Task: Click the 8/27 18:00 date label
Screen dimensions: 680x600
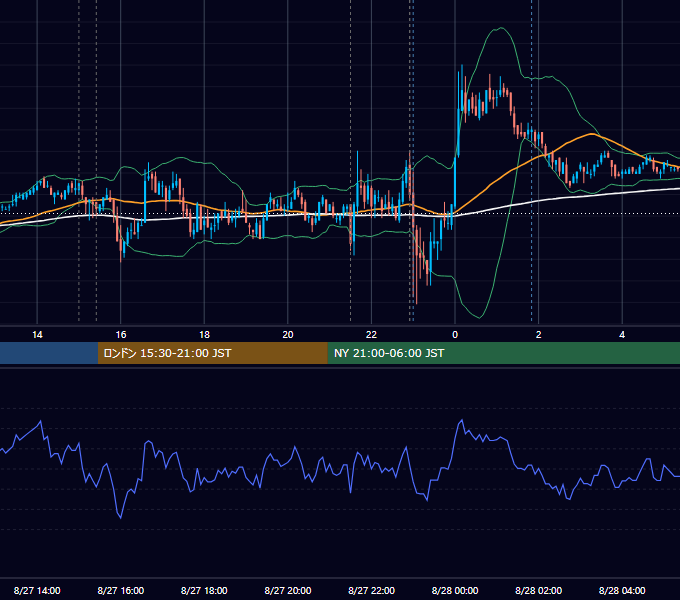Action: [204, 590]
